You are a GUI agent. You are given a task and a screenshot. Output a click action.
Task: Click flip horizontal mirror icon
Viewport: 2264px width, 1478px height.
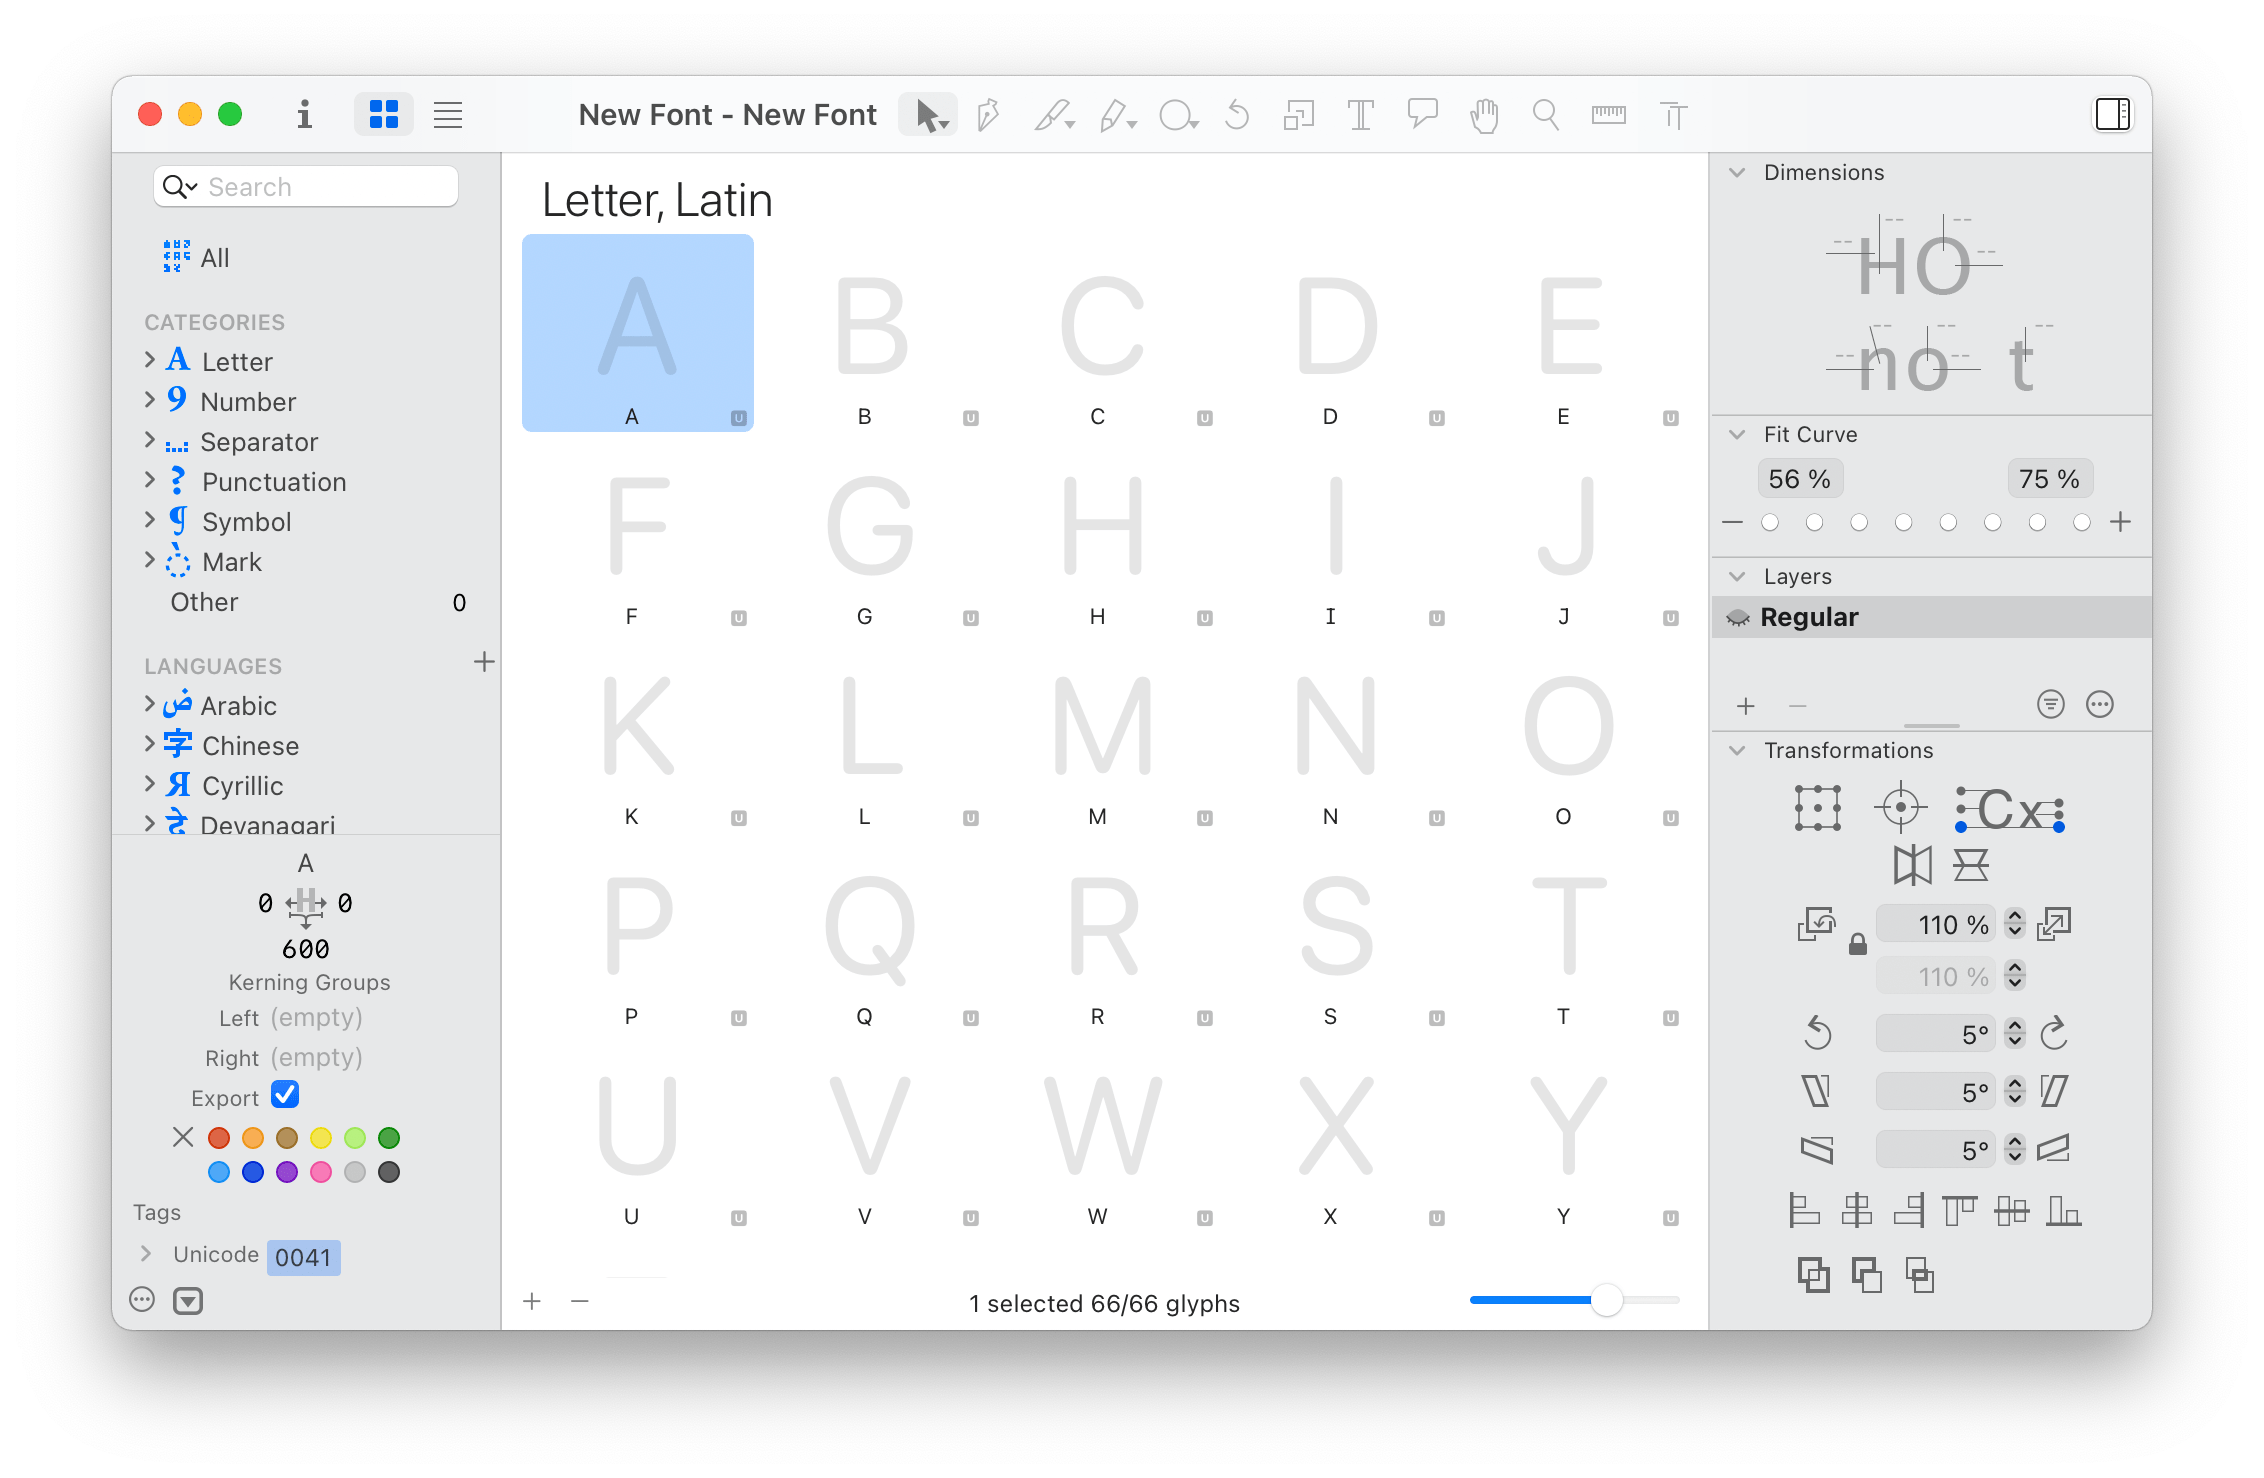tap(1912, 865)
